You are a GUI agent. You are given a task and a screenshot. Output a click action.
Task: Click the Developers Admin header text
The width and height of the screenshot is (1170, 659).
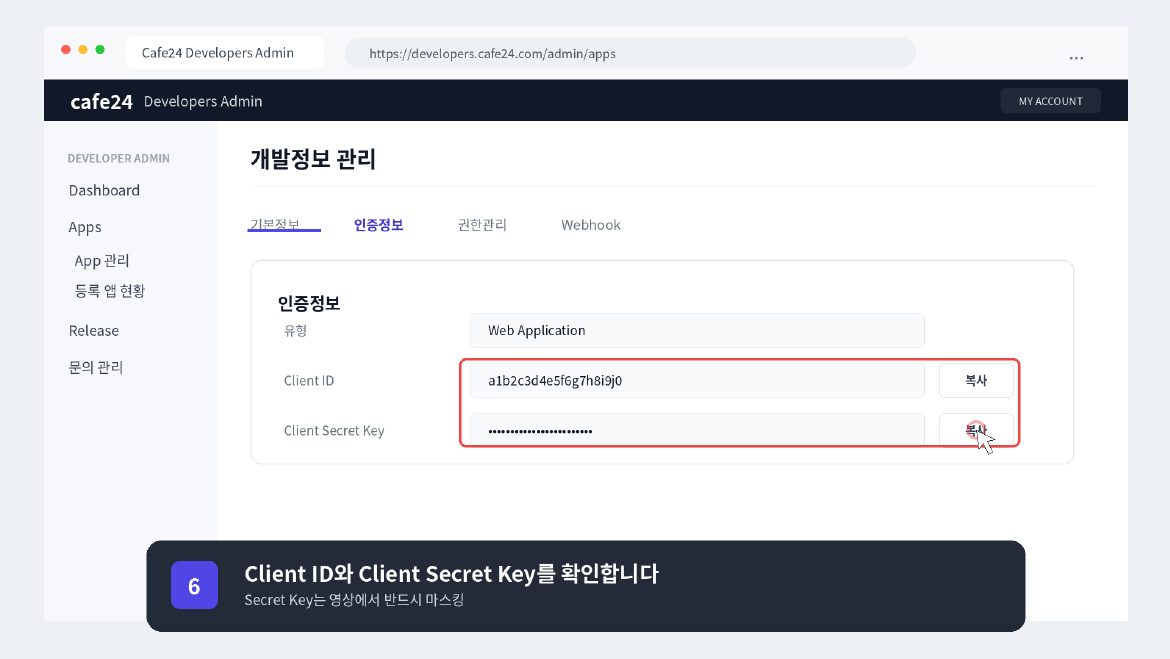(x=203, y=101)
